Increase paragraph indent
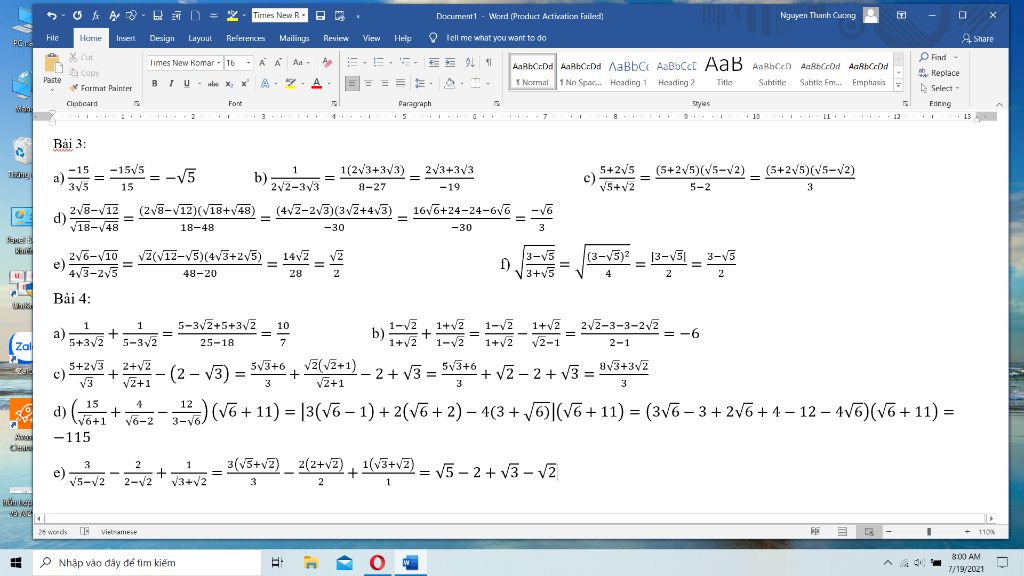Viewport: 1024px width, 576px height. tap(450, 63)
